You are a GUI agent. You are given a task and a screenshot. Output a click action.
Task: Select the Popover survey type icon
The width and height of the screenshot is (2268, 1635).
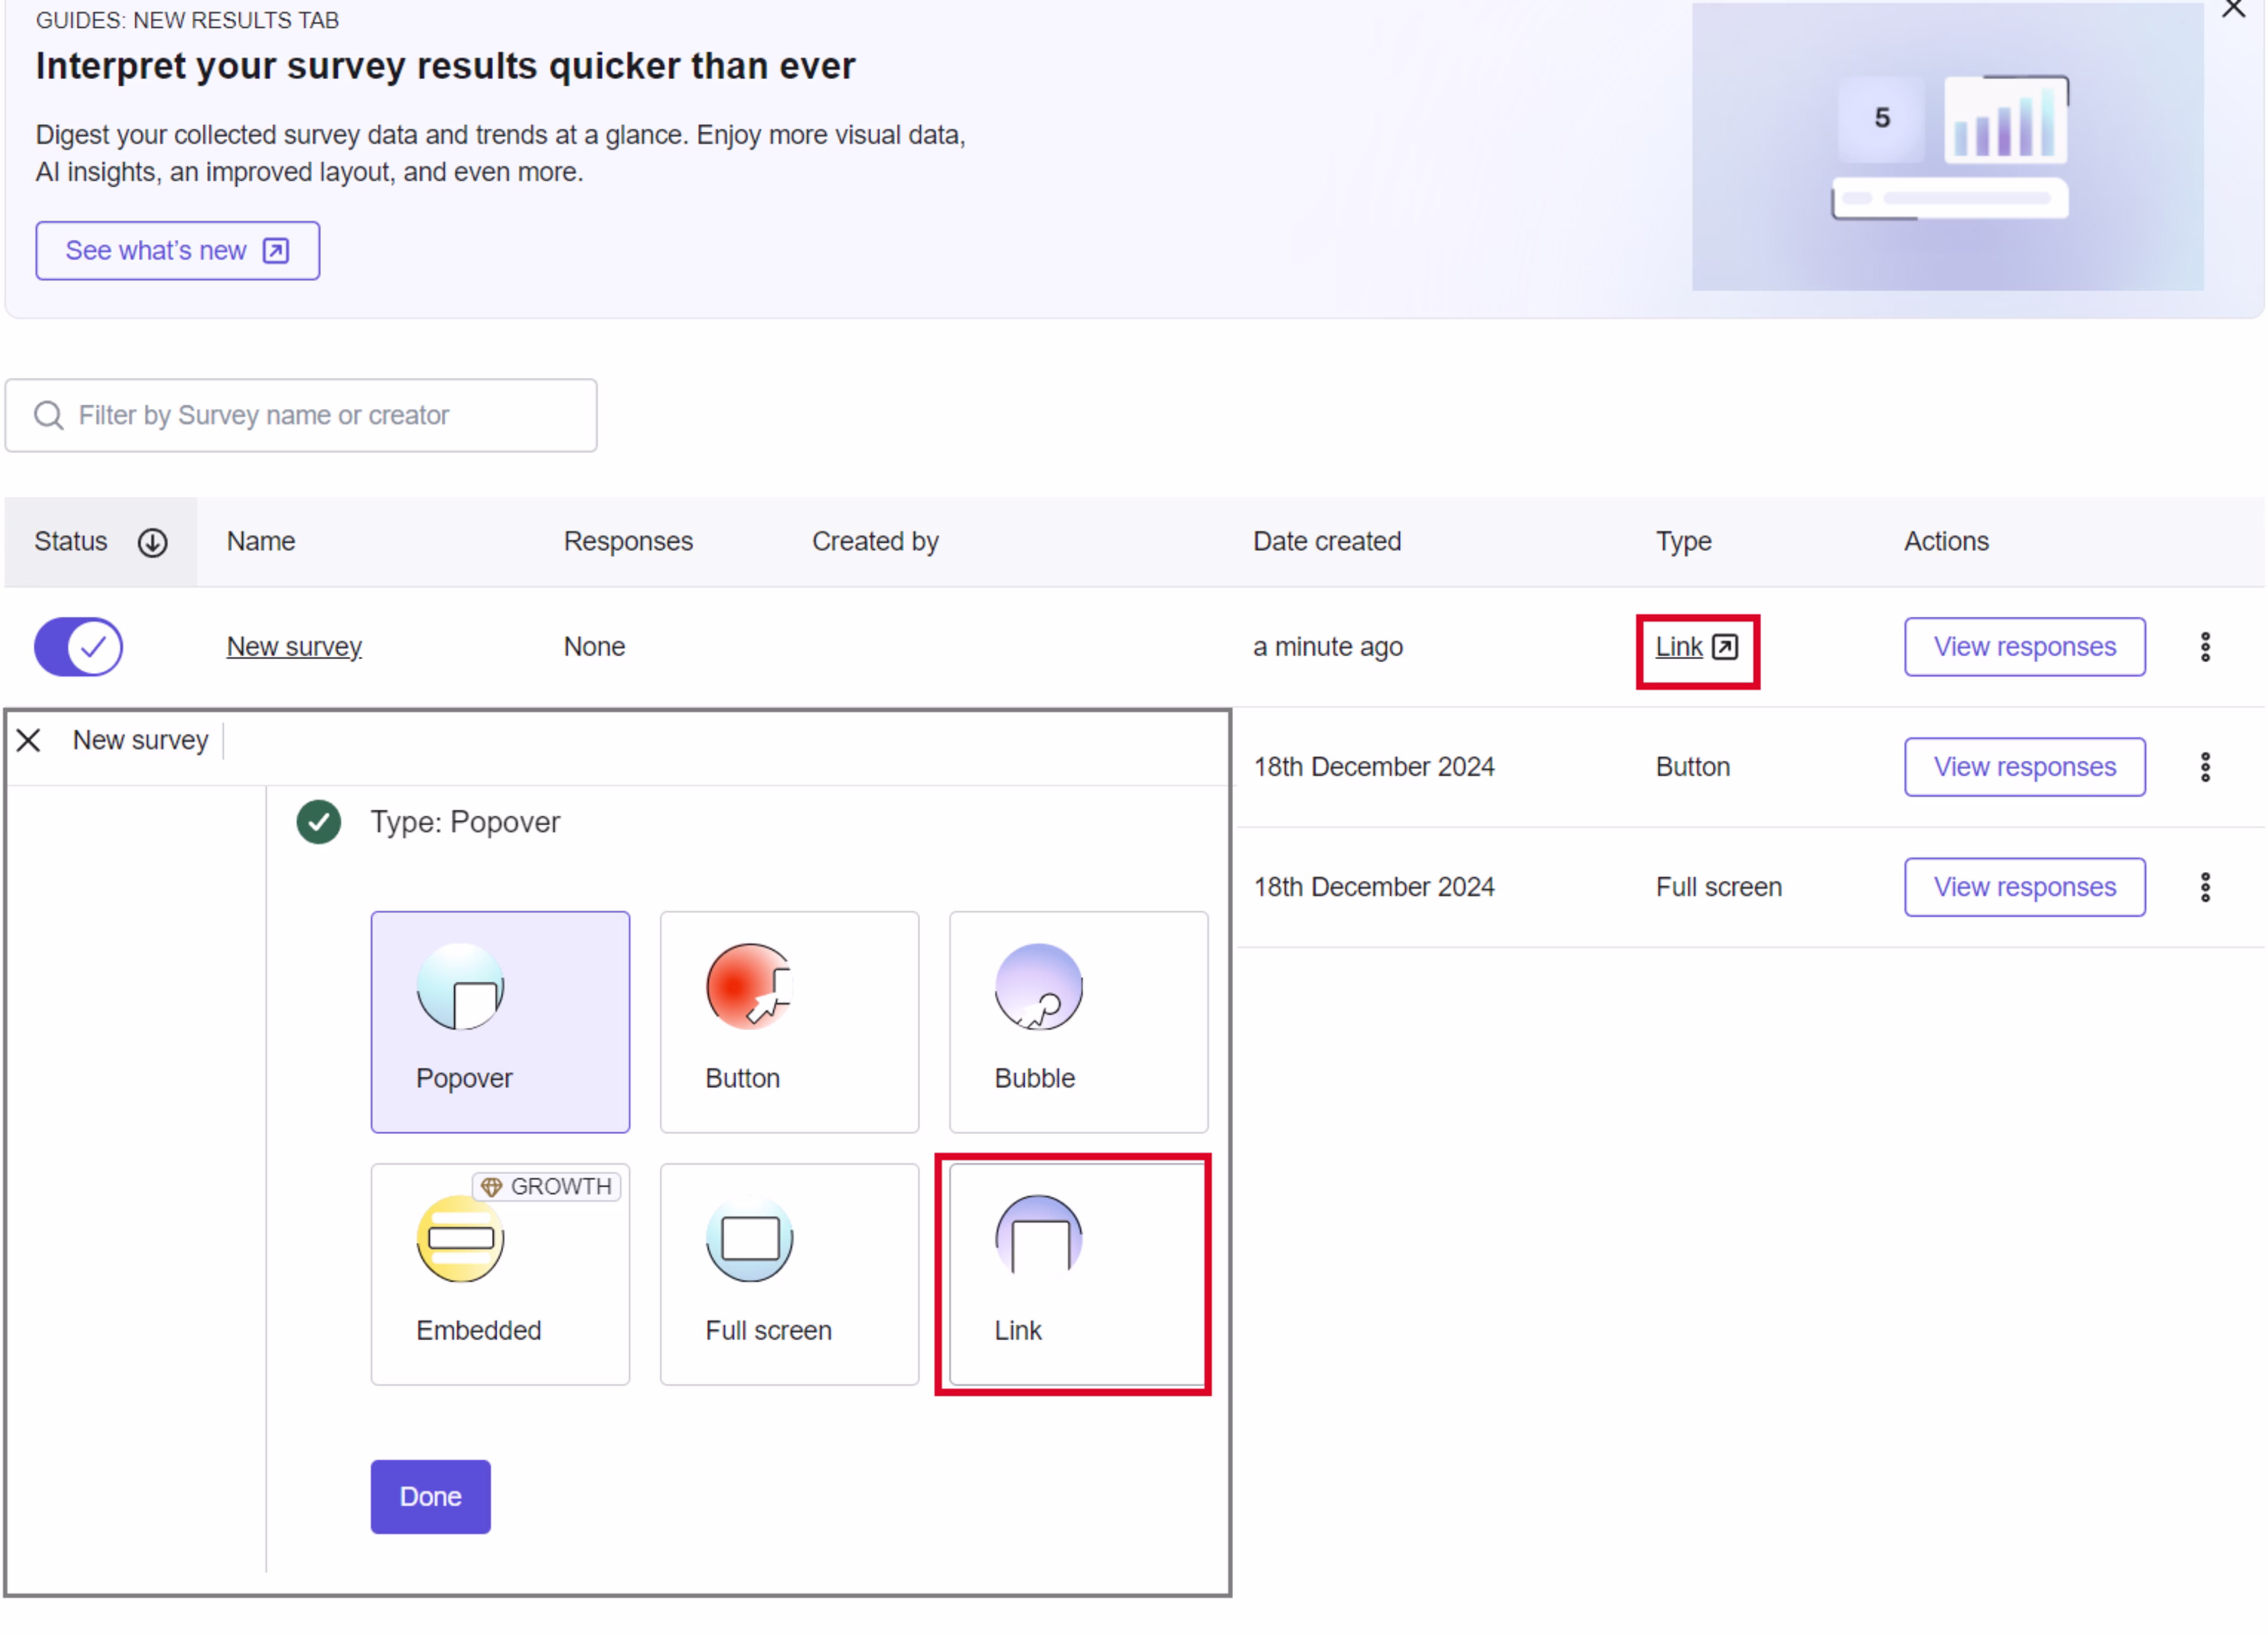coord(460,986)
